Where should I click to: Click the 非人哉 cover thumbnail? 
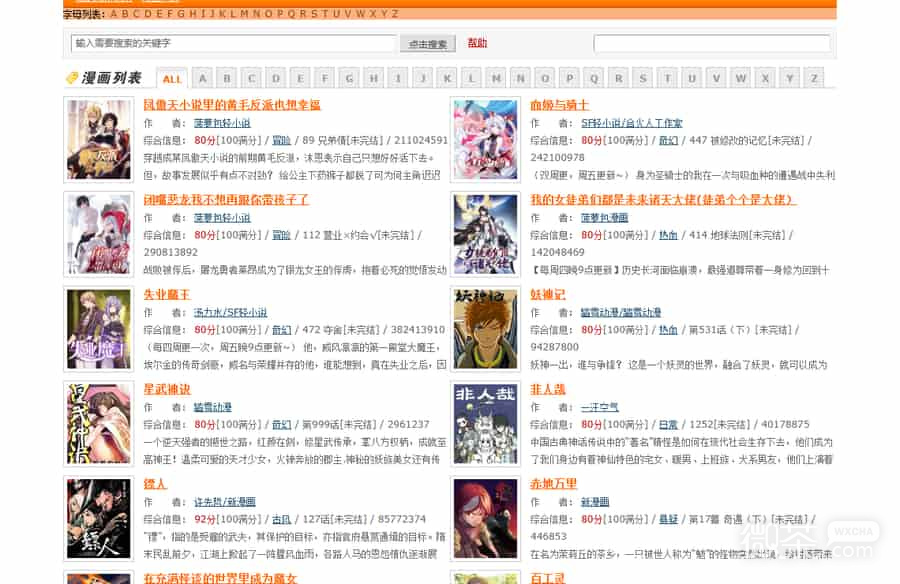click(486, 424)
